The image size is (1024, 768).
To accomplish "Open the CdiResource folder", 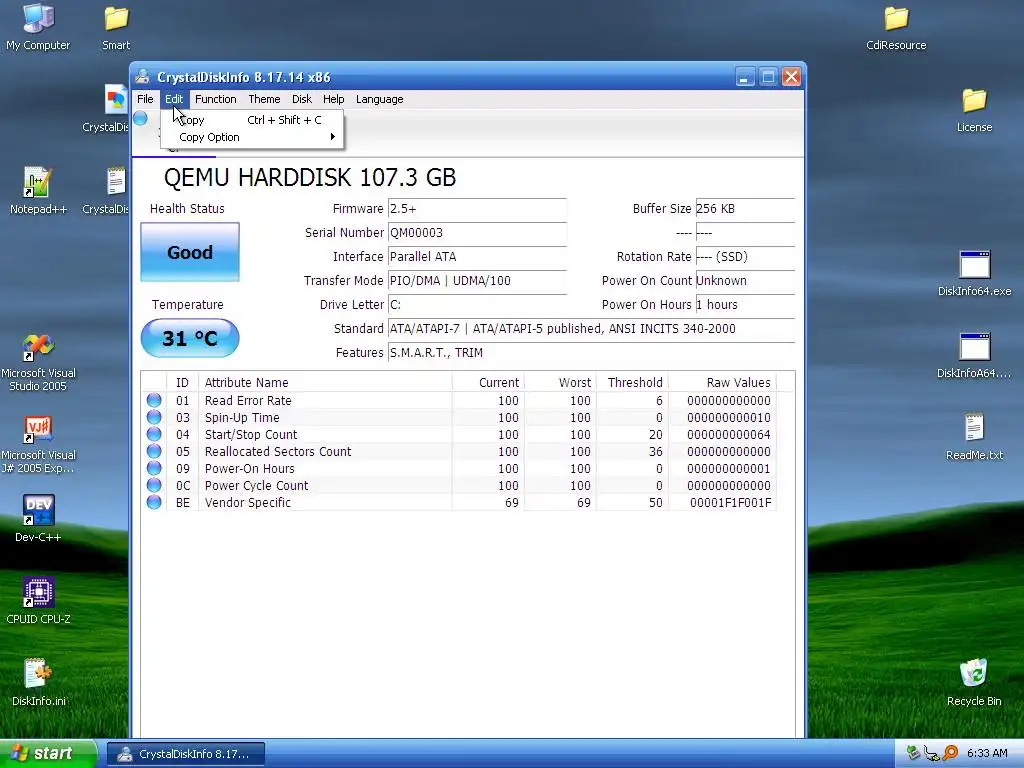I will [x=896, y=26].
